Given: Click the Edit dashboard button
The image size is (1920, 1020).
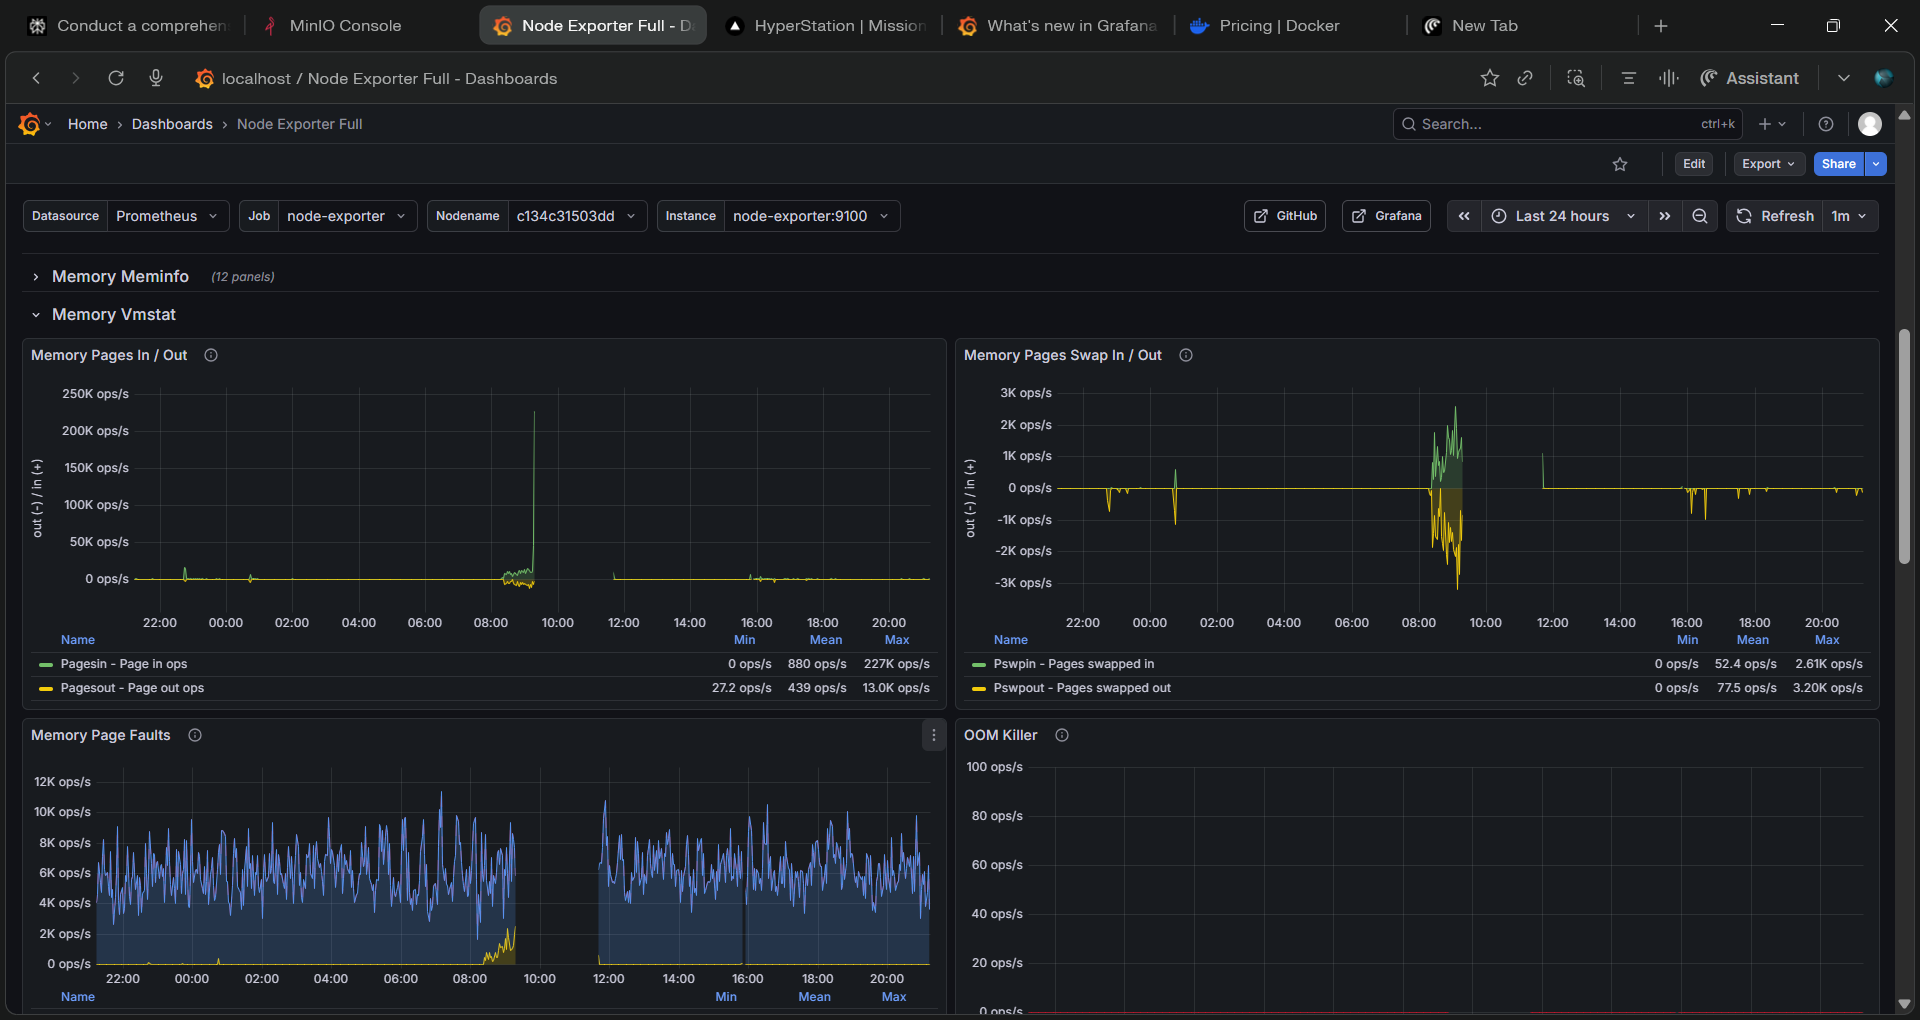Looking at the screenshot, I should pyautogui.click(x=1694, y=164).
